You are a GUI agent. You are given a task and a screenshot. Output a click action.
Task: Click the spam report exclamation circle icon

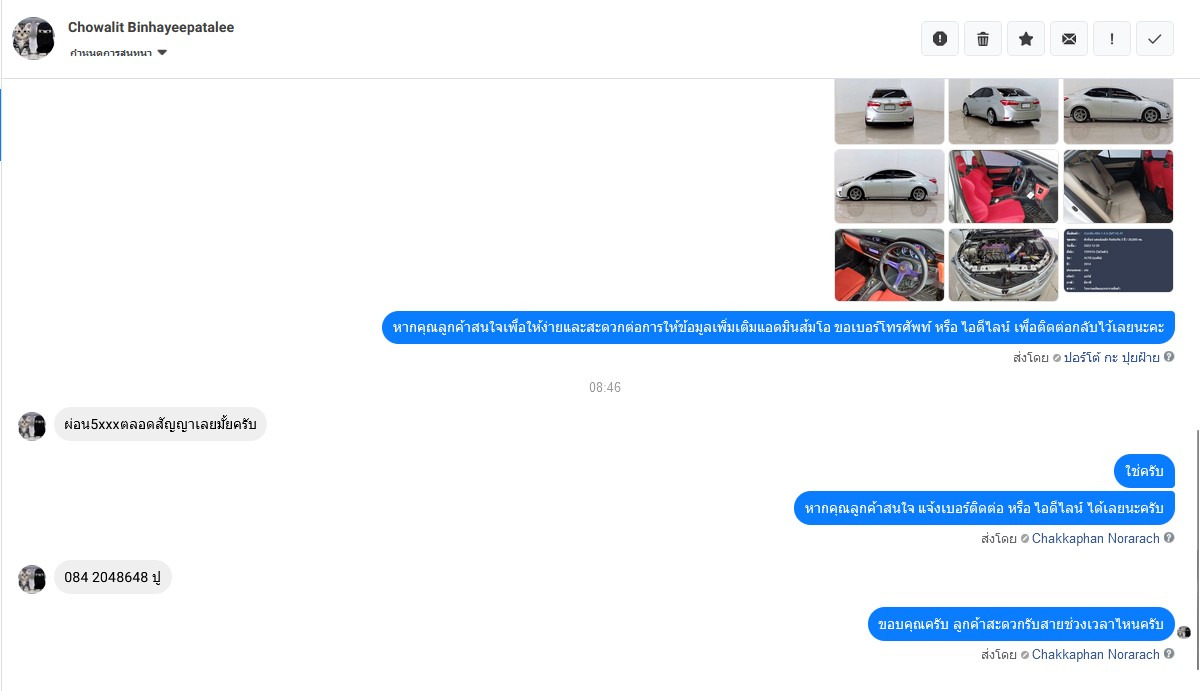(x=940, y=39)
